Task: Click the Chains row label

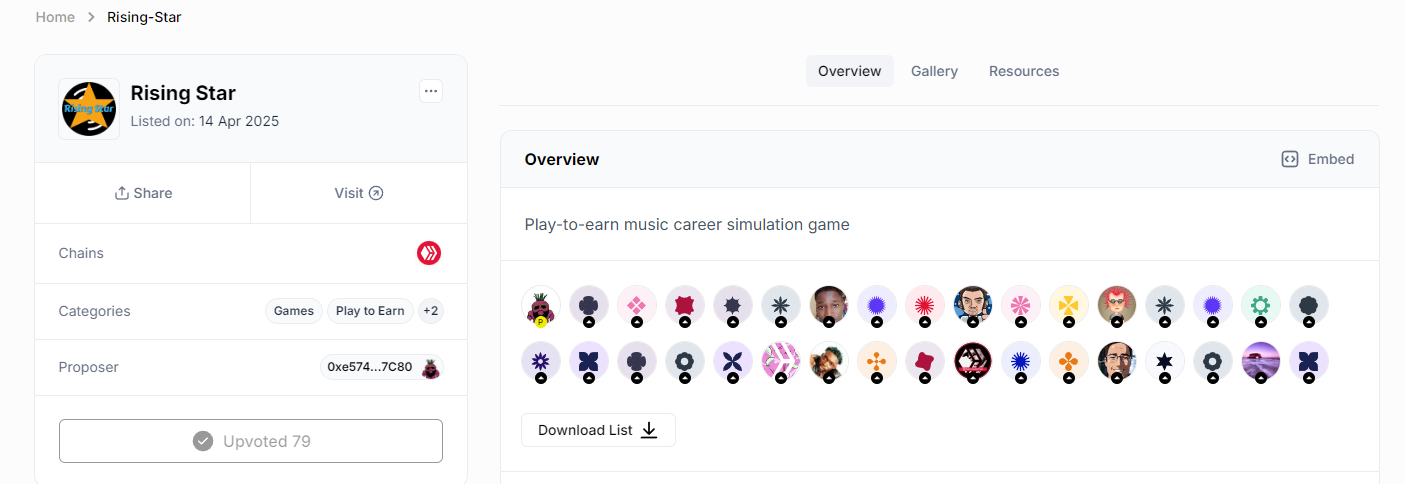Action: 81,253
